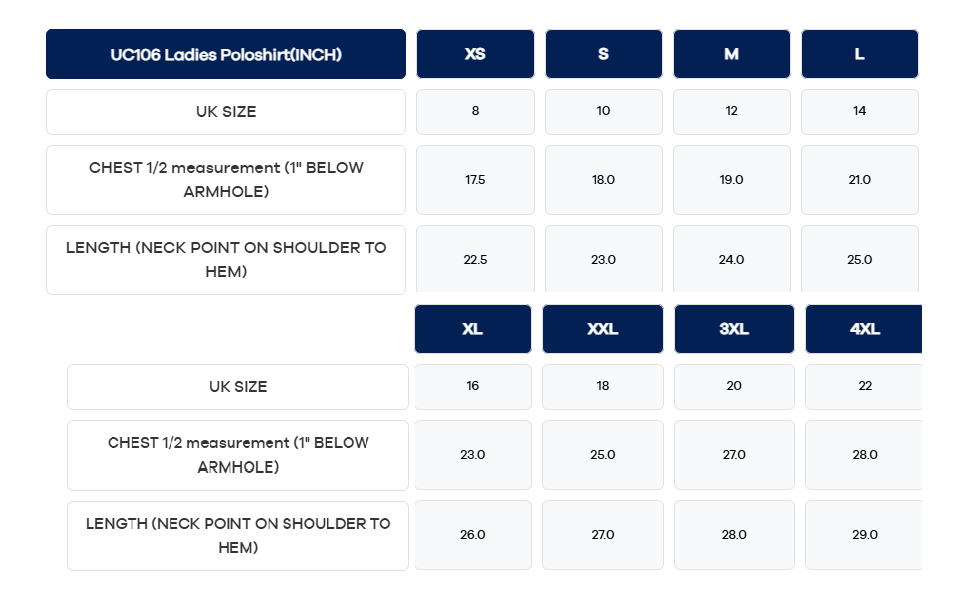Viewport: 967px width, 611px height.
Task: Select the 29.0 length cell for 4XL
Action: point(864,535)
